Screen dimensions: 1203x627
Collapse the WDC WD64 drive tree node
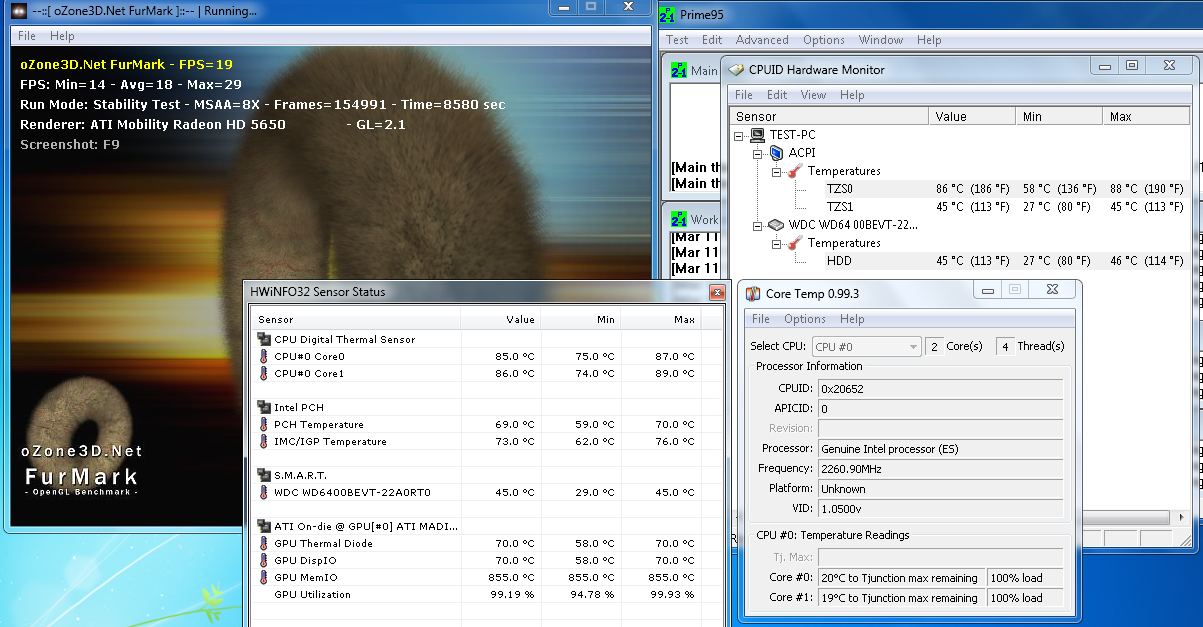pos(757,225)
